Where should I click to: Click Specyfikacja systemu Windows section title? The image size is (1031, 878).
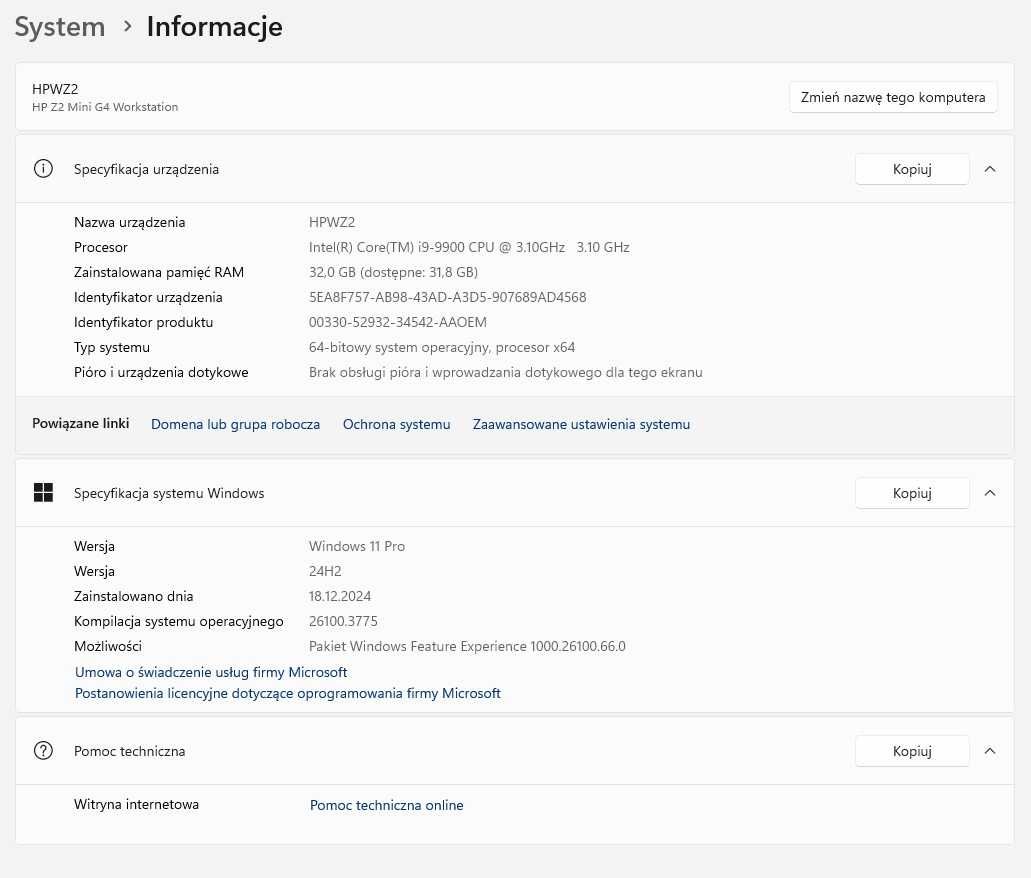click(169, 493)
